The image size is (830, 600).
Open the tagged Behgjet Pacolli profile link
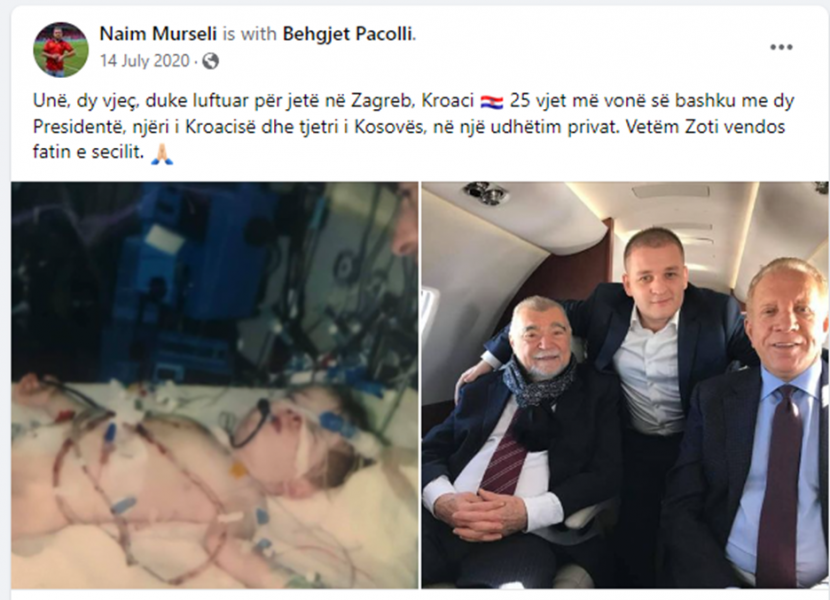tap(347, 34)
